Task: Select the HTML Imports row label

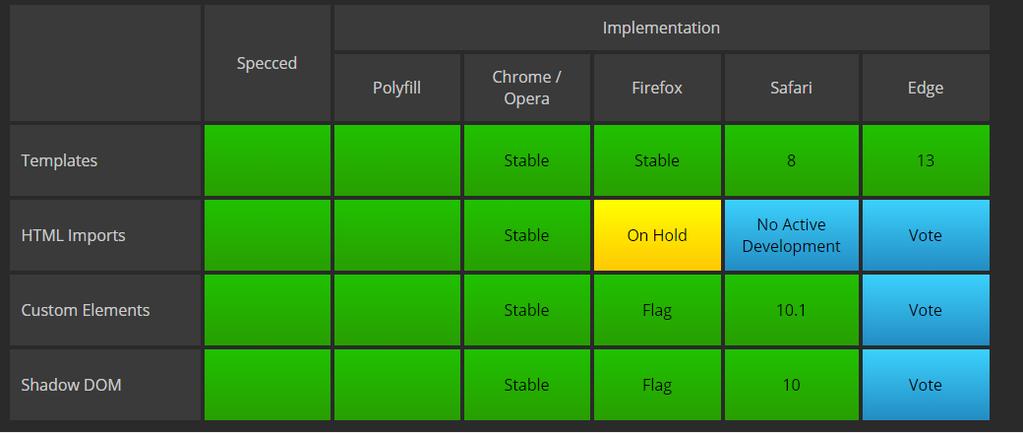Action: pyautogui.click(x=104, y=235)
